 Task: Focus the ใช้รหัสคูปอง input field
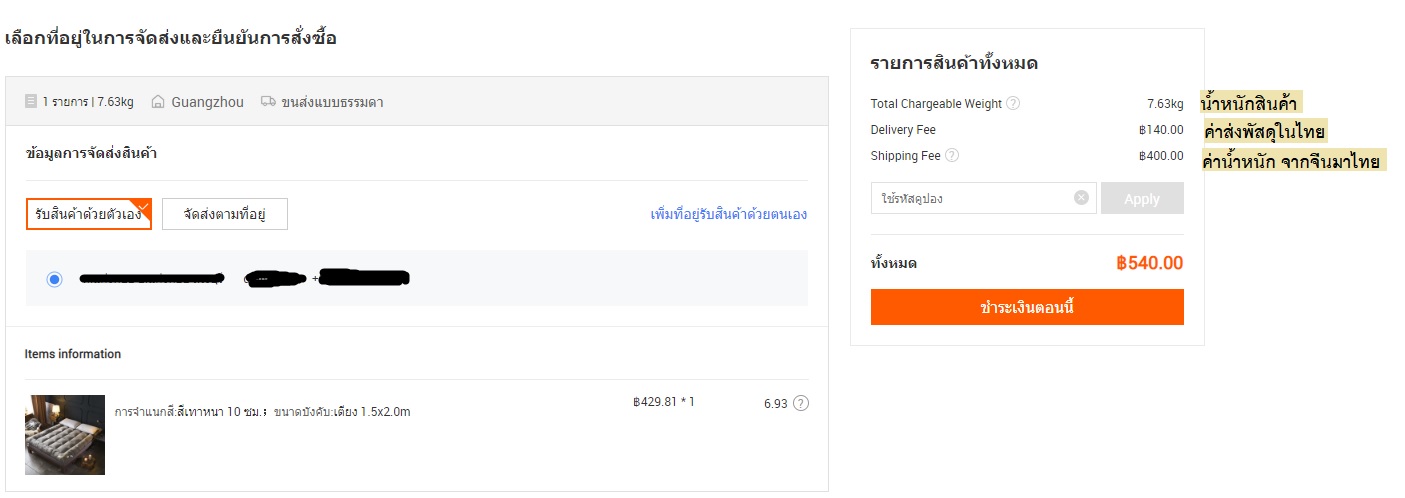click(970, 198)
